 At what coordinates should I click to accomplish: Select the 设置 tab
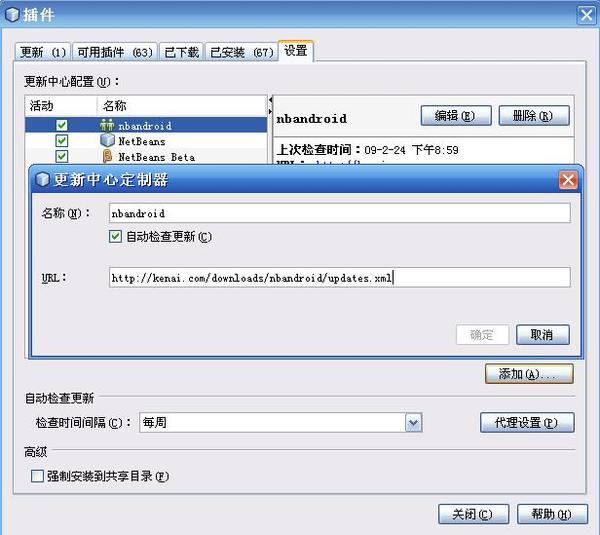pyautogui.click(x=295, y=51)
